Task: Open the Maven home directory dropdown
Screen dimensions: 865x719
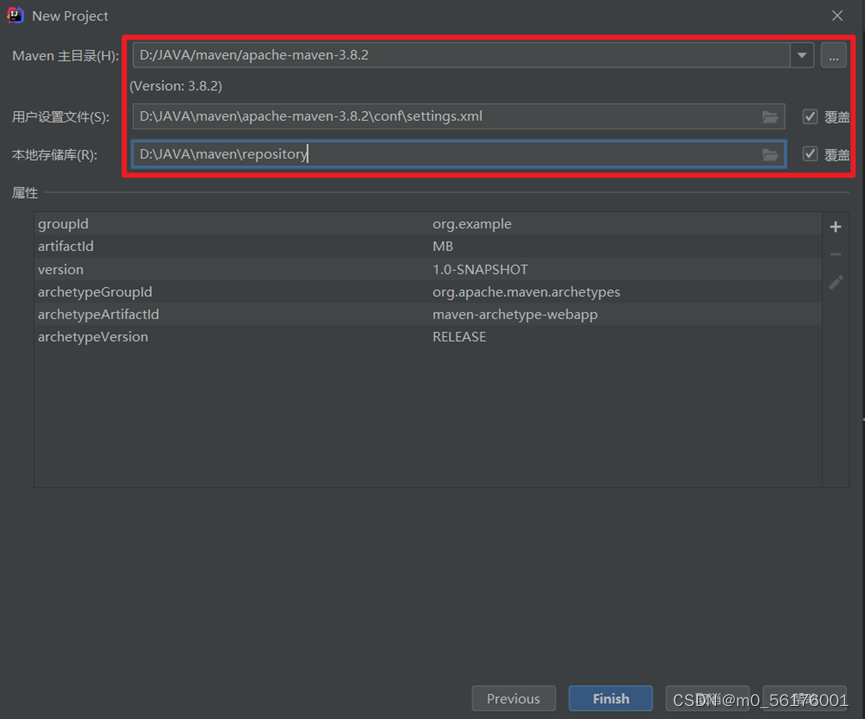Action: click(802, 56)
